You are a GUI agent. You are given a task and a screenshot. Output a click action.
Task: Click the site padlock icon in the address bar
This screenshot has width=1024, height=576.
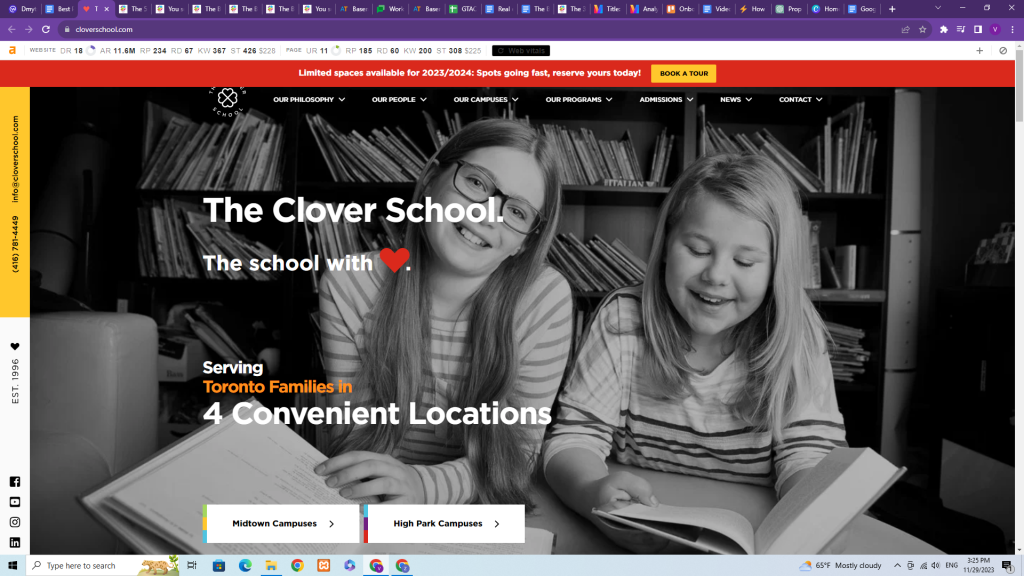point(67,29)
